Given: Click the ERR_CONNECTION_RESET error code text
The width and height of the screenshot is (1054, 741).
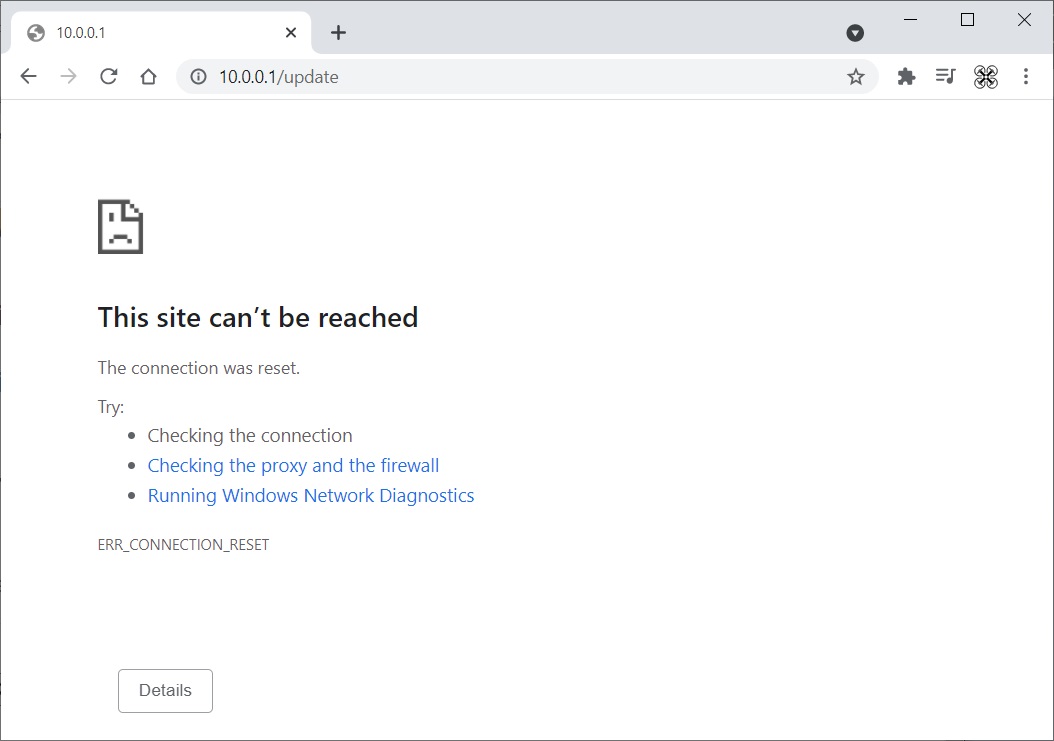Looking at the screenshot, I should tap(184, 545).
